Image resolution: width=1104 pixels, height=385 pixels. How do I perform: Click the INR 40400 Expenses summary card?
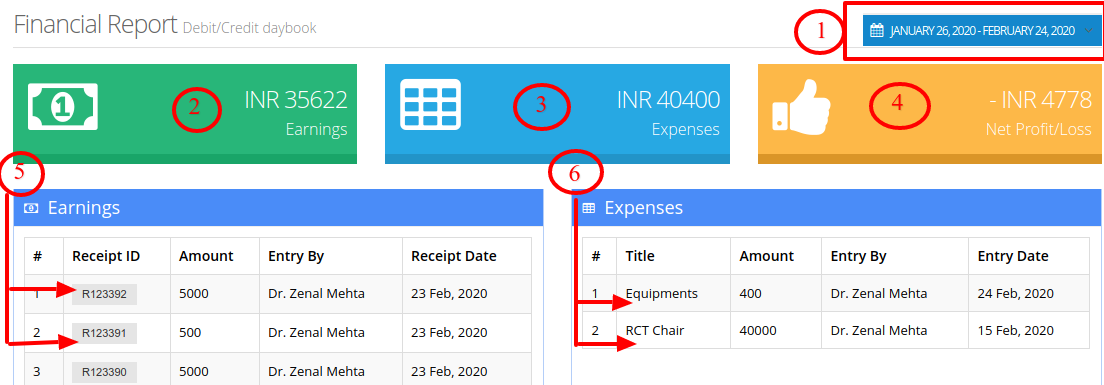(x=558, y=114)
